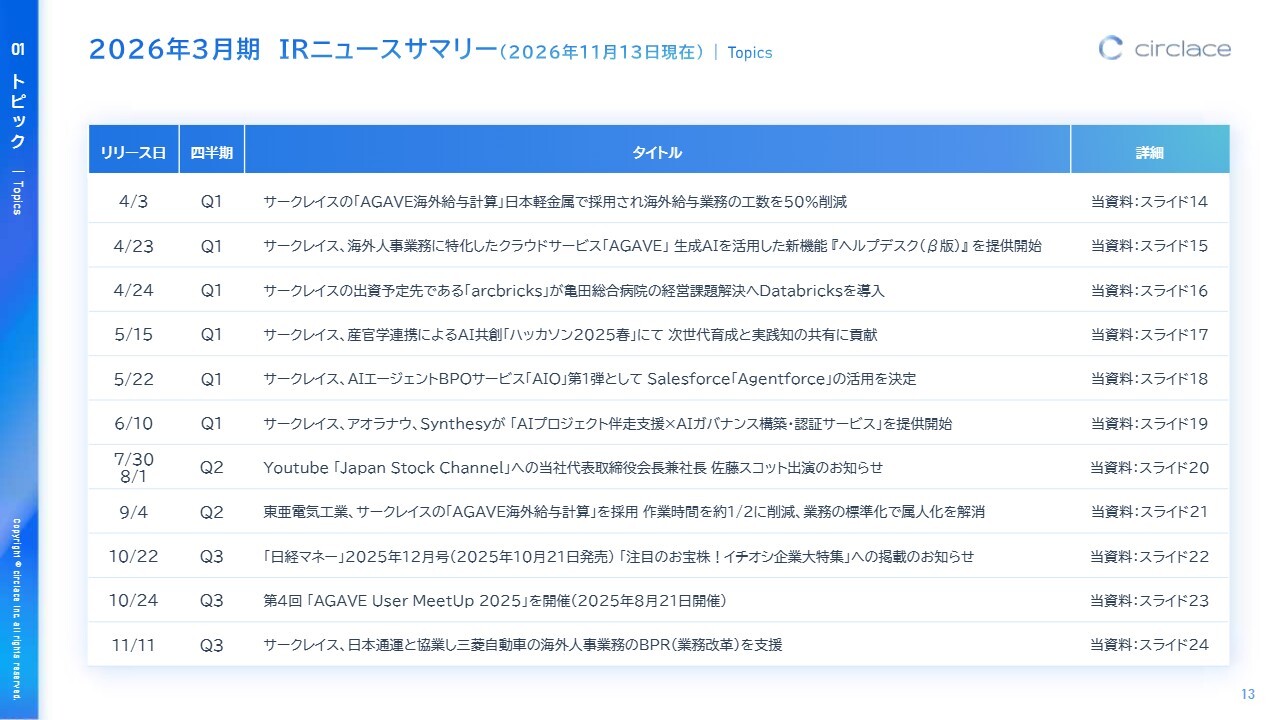Select the Youtube Japan Stock Channel title

coord(572,468)
